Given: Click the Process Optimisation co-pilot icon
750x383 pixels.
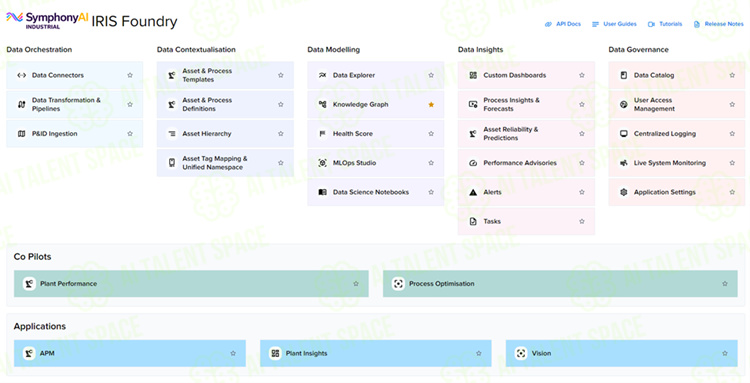Looking at the screenshot, I should [x=398, y=284].
